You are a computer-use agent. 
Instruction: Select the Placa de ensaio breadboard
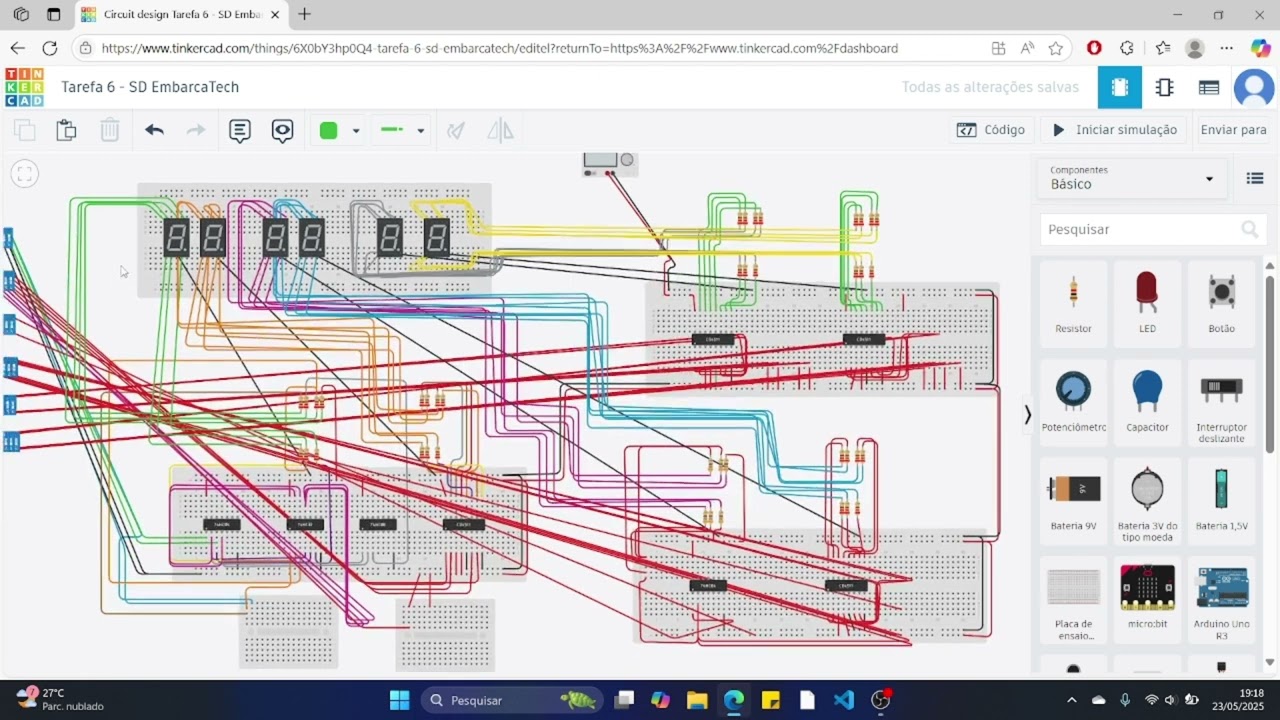tap(1073, 598)
